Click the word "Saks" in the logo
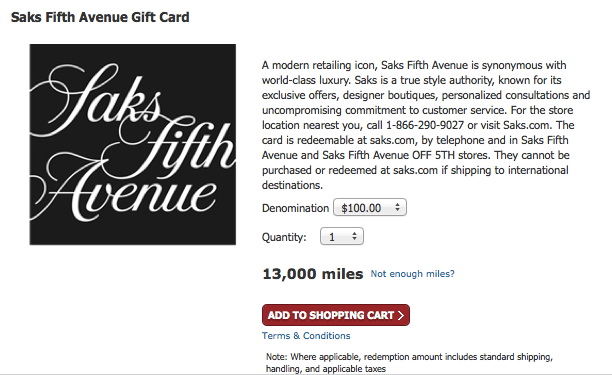The image size is (612, 375). coord(96,98)
